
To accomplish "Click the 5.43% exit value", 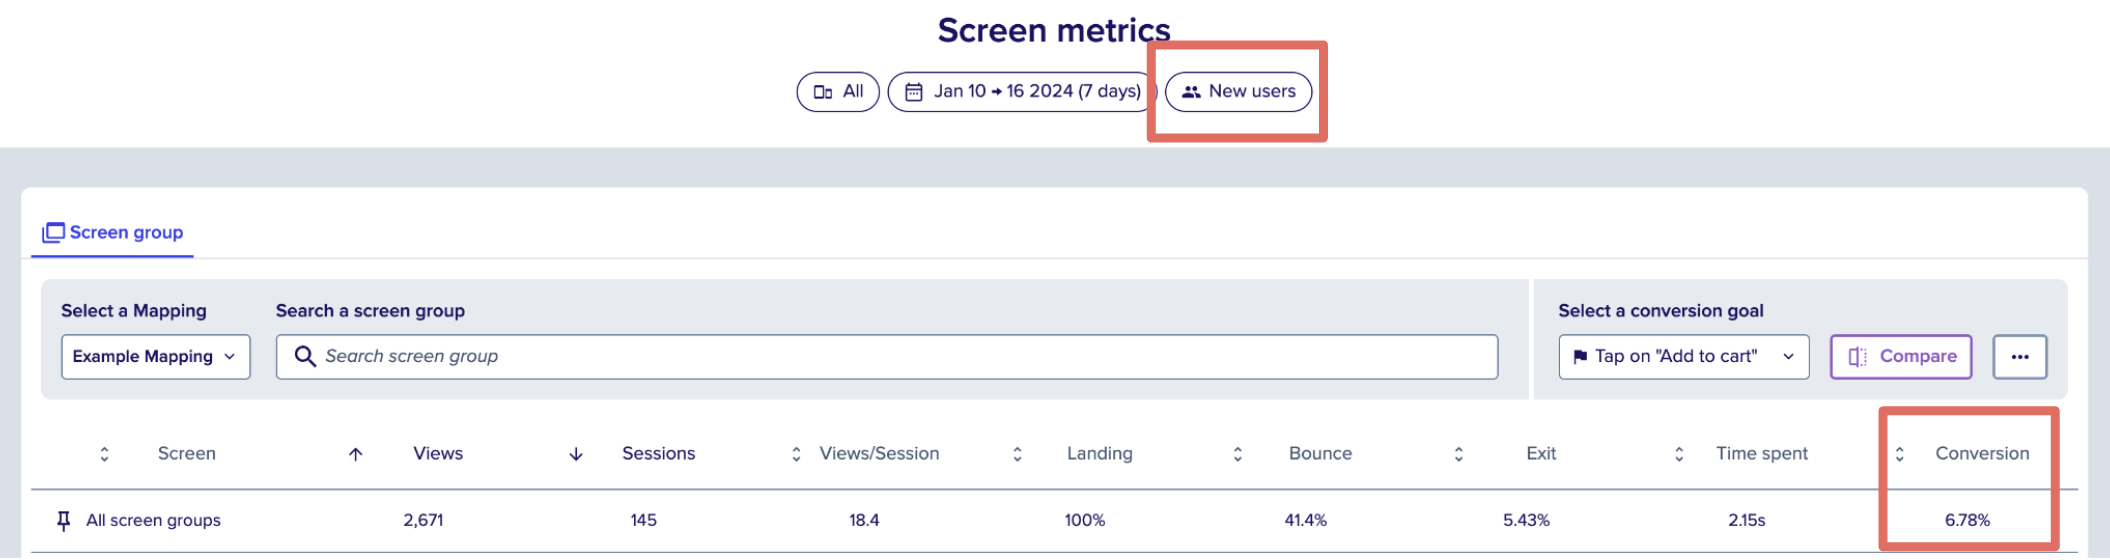I will point(1526,521).
